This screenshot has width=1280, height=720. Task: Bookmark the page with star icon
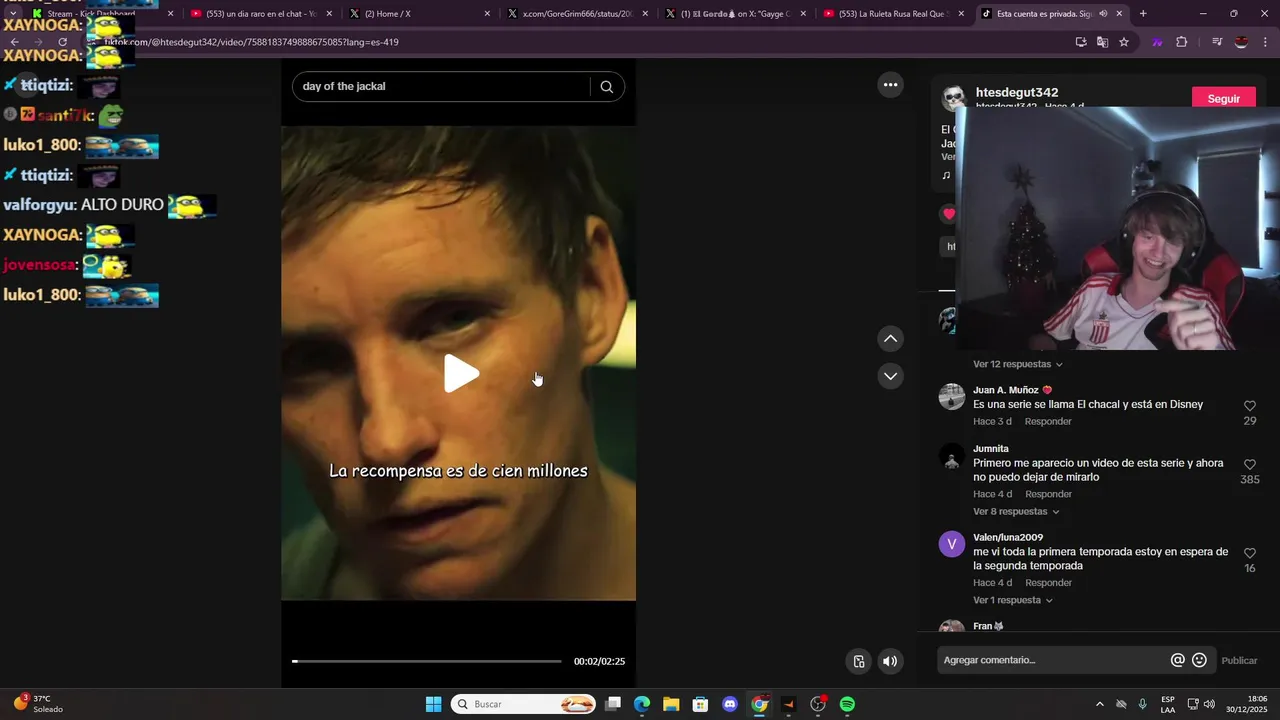pos(1124,42)
